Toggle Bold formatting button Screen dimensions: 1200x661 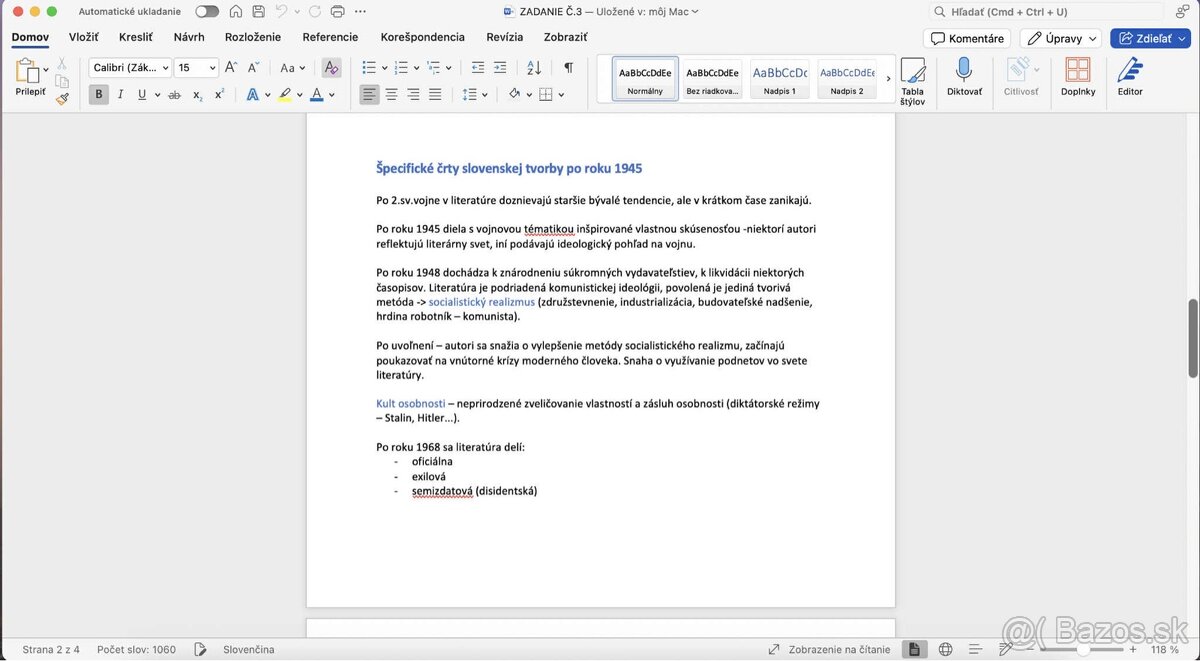tap(98, 95)
